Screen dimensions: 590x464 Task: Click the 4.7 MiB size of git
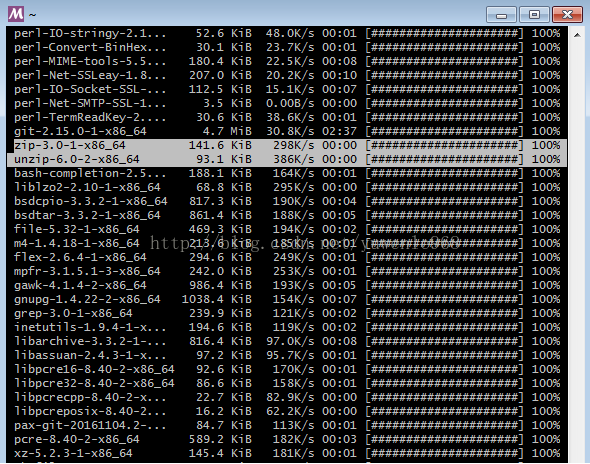[x=227, y=131]
